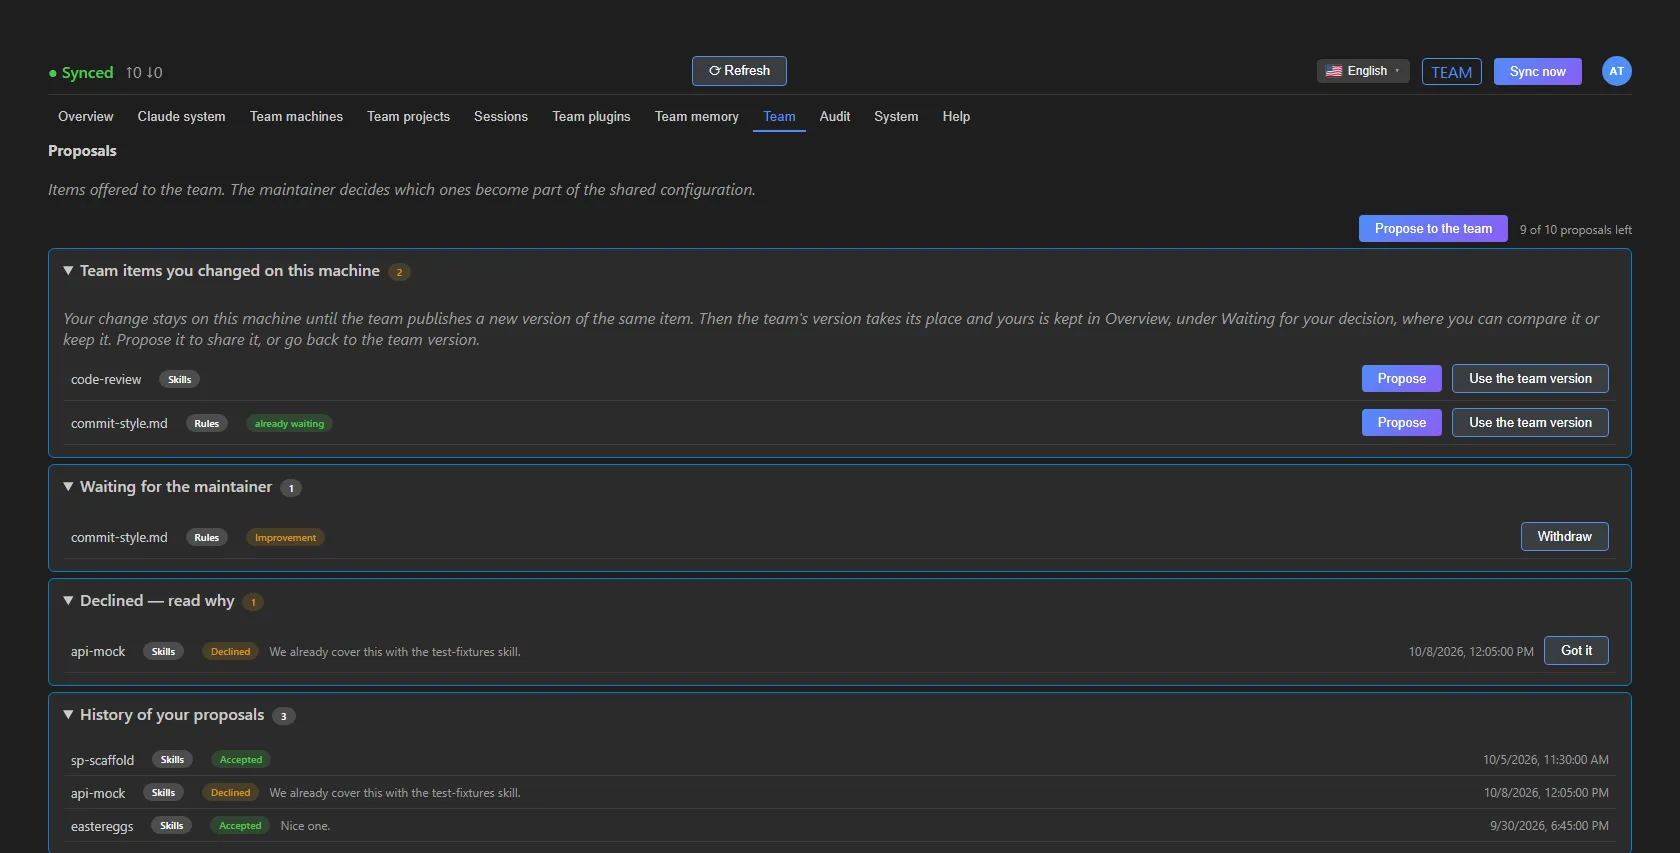
Task: Switch to the Overview tab
Action: click(x=86, y=116)
